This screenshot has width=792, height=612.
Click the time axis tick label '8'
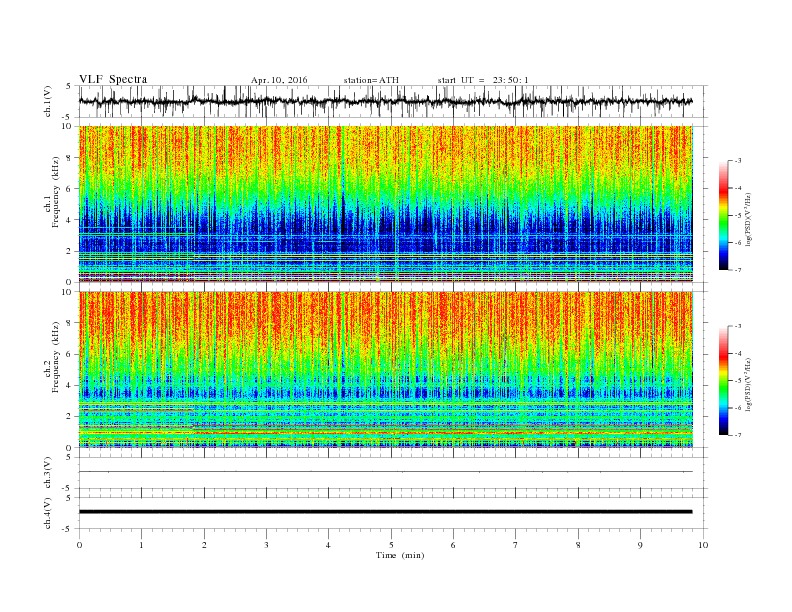coord(578,545)
